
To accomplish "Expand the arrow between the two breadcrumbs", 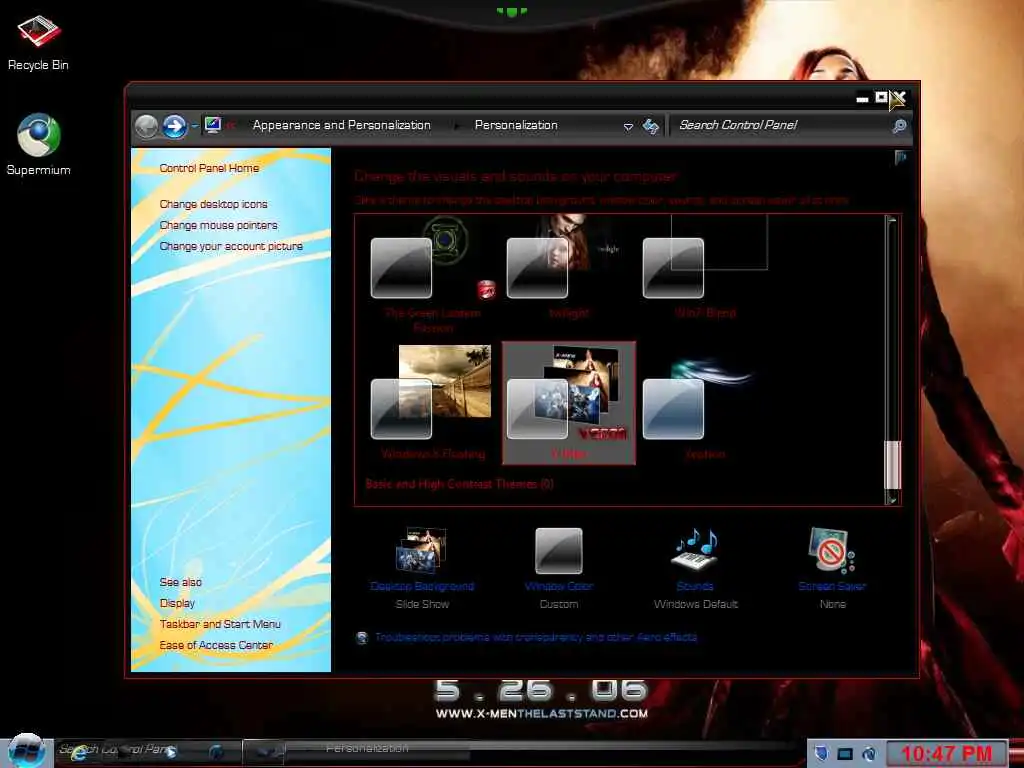I will (x=456, y=125).
